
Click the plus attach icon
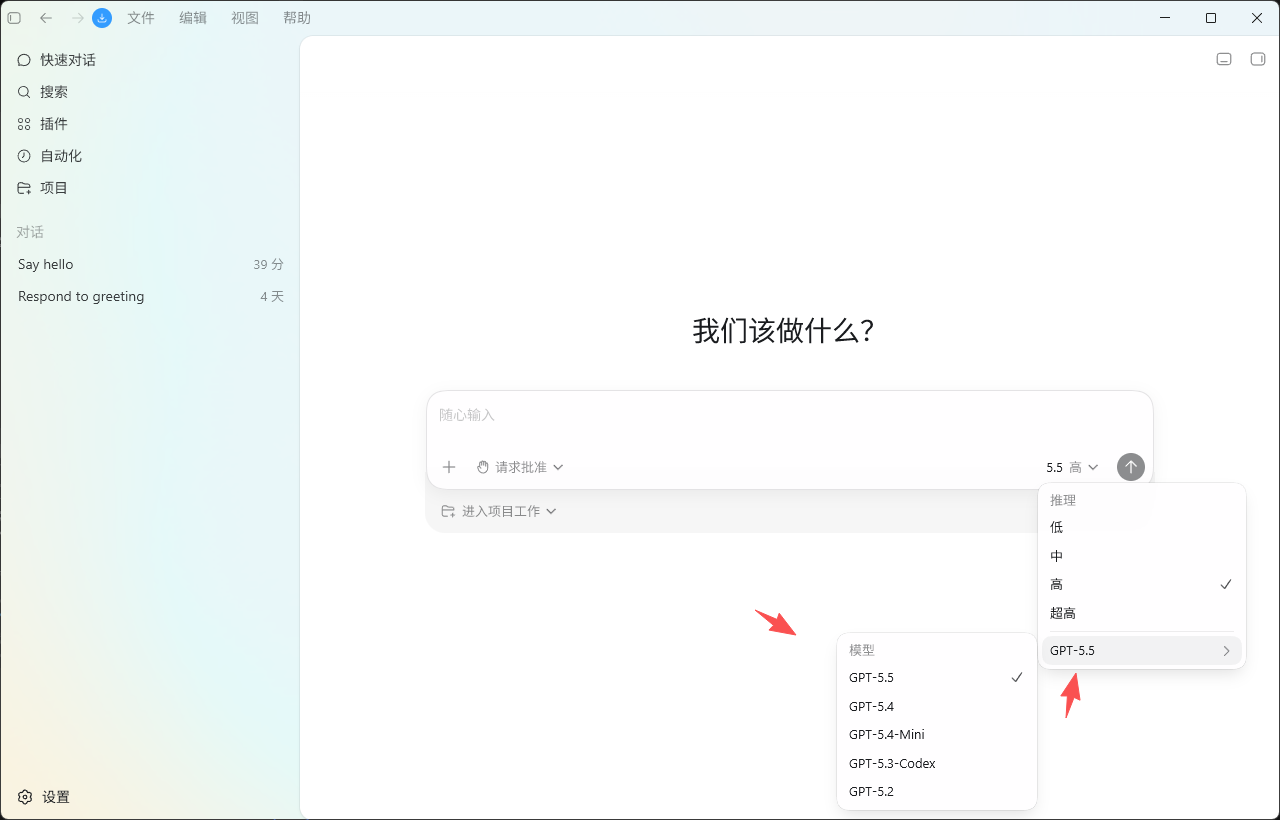(449, 467)
